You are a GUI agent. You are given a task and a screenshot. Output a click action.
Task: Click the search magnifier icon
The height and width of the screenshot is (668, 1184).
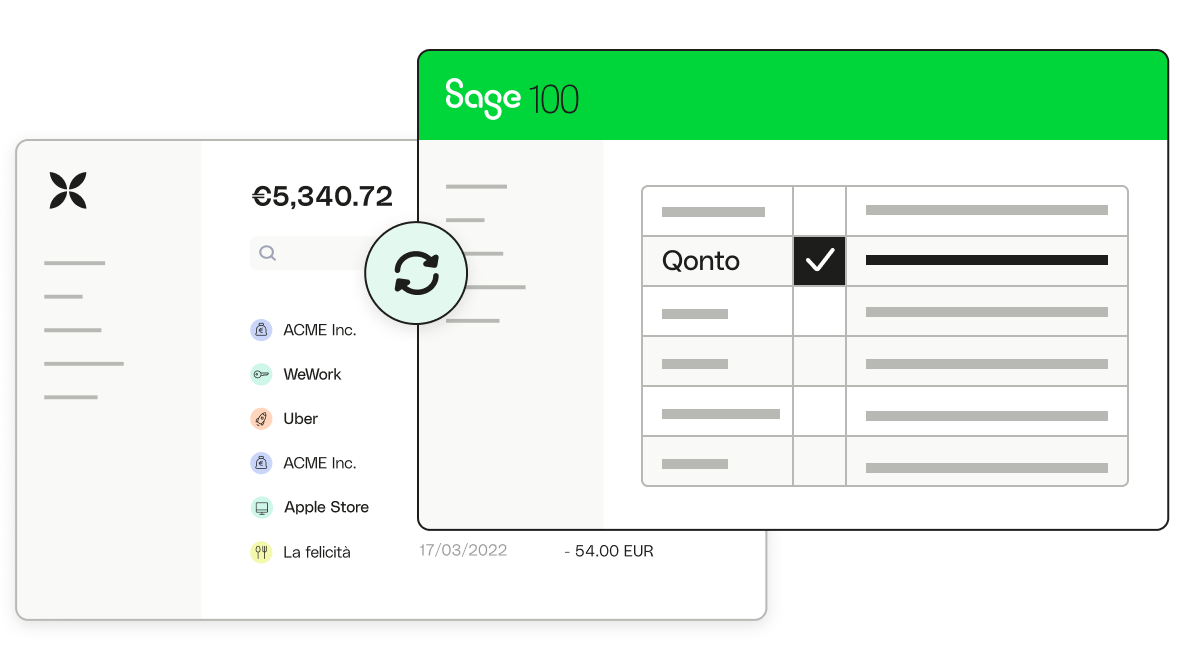point(267,253)
